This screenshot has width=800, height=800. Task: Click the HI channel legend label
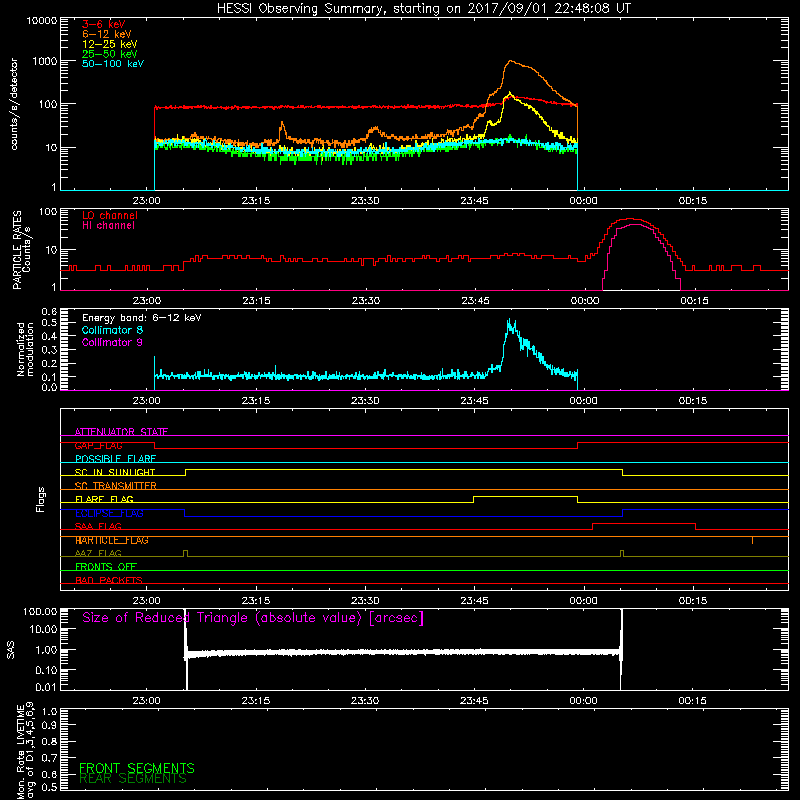[108, 226]
